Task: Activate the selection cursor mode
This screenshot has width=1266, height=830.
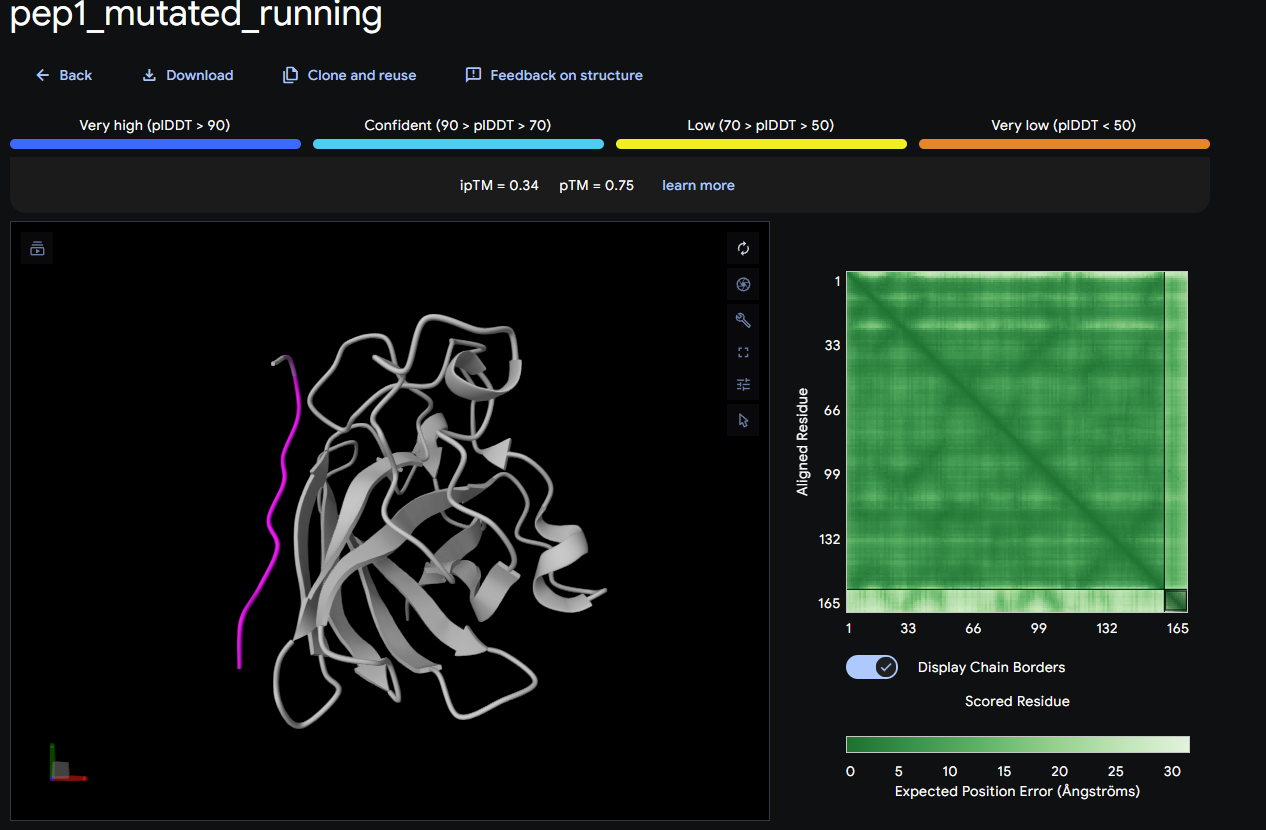Action: 743,420
